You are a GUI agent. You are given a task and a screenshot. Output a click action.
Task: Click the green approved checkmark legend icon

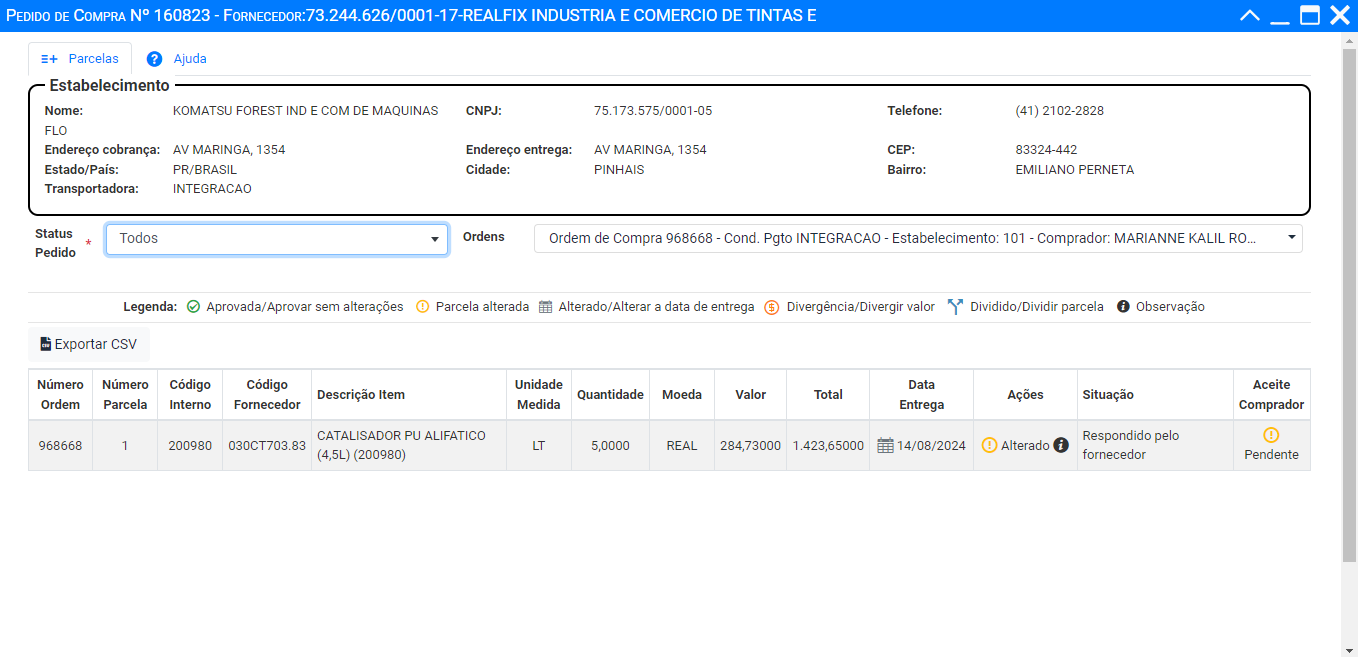point(194,307)
